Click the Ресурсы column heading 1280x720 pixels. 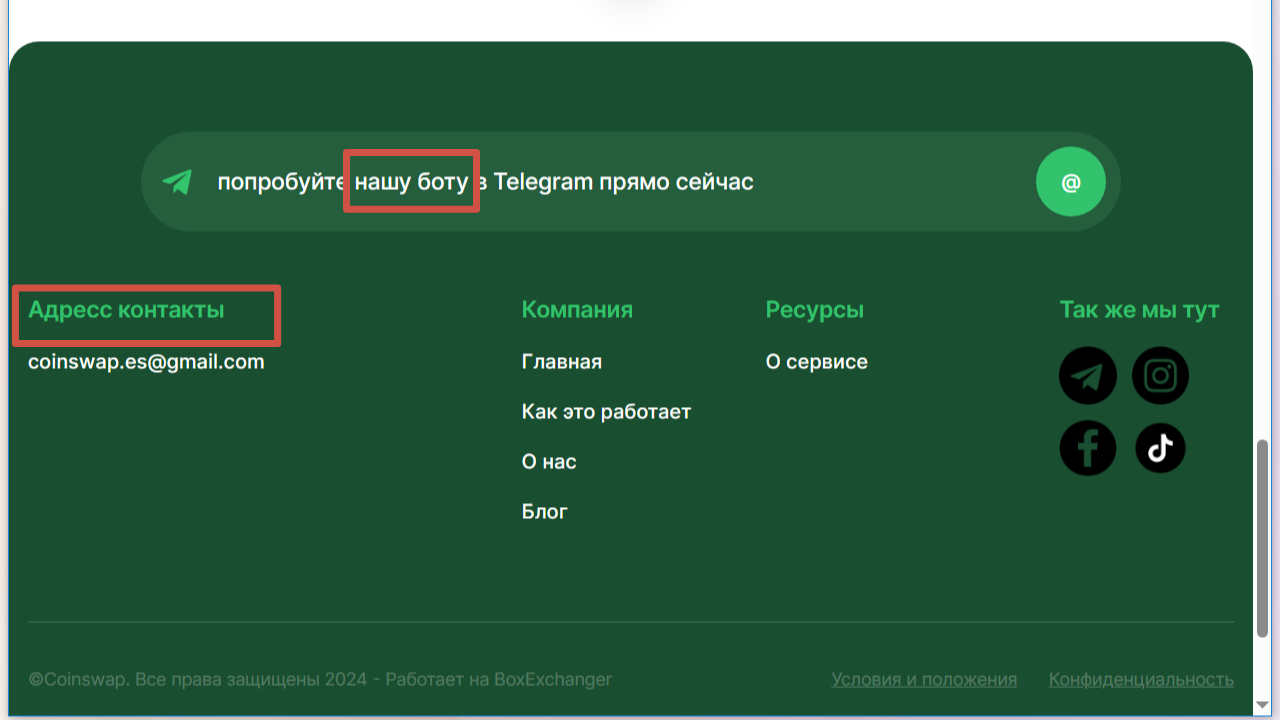point(814,310)
